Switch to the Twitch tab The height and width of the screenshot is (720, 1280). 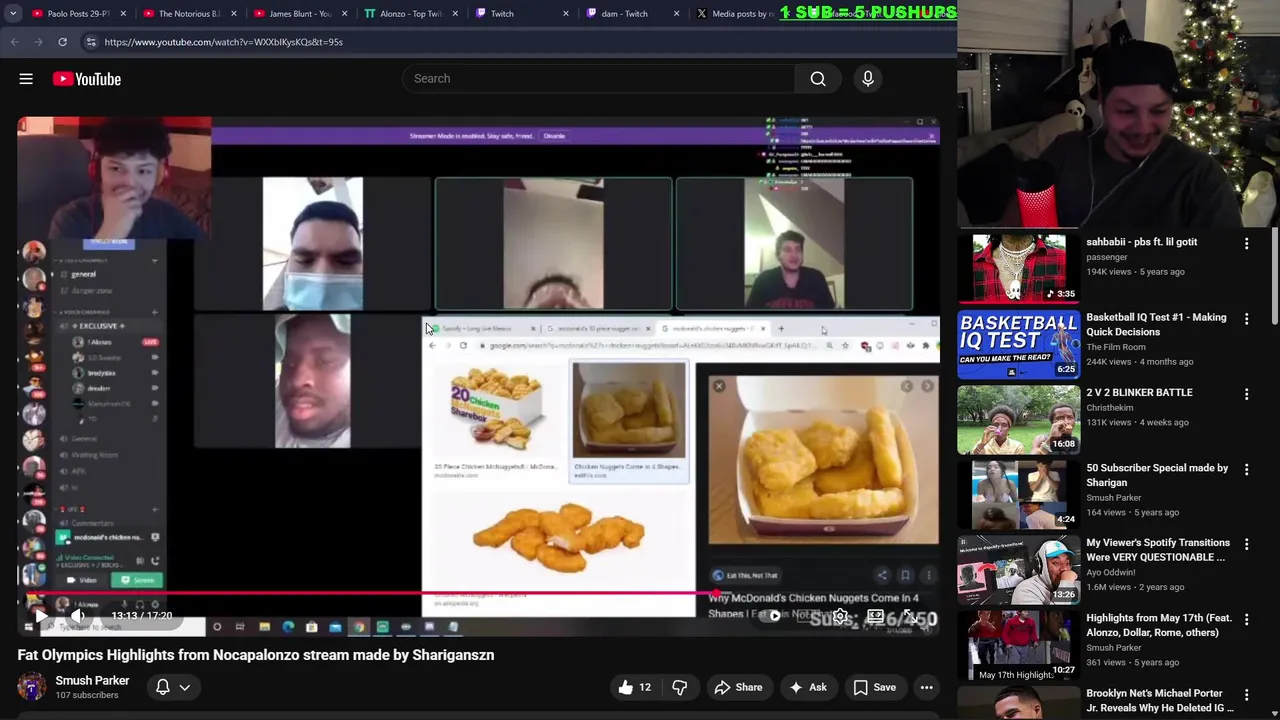point(520,14)
